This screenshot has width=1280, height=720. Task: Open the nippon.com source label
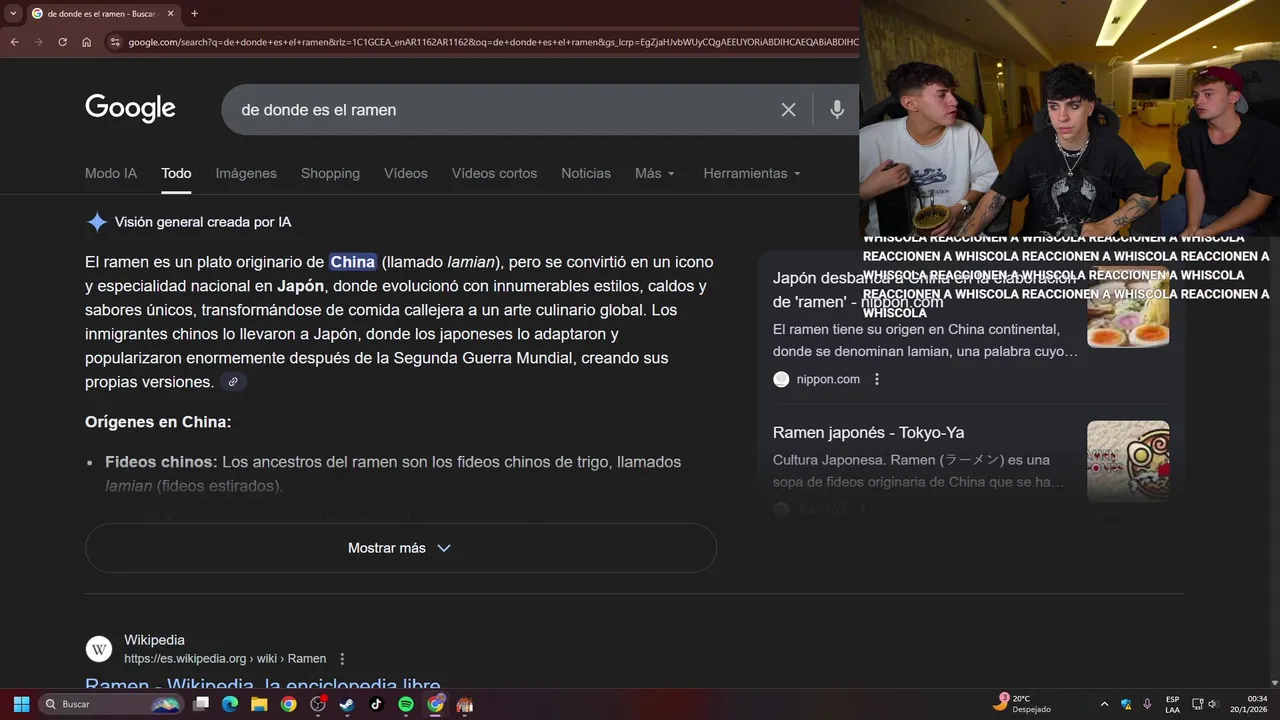(x=828, y=379)
